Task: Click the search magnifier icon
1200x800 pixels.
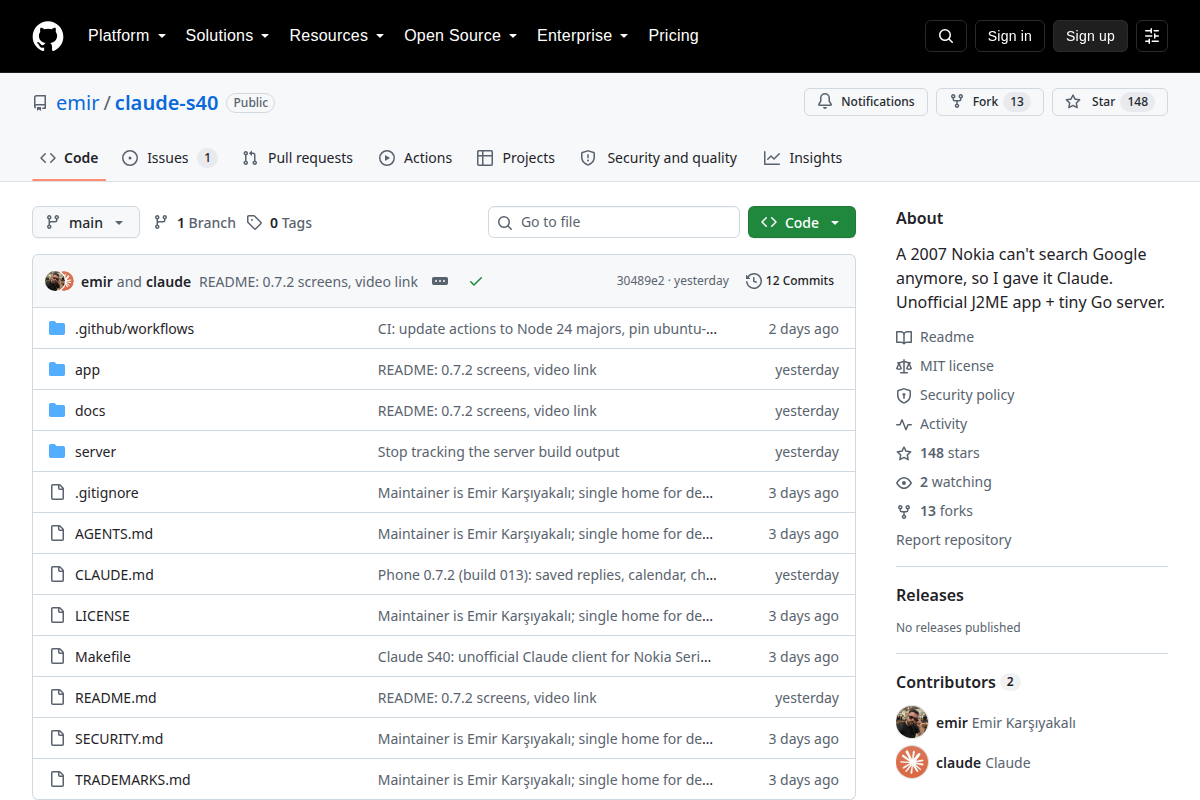Action: [x=946, y=36]
